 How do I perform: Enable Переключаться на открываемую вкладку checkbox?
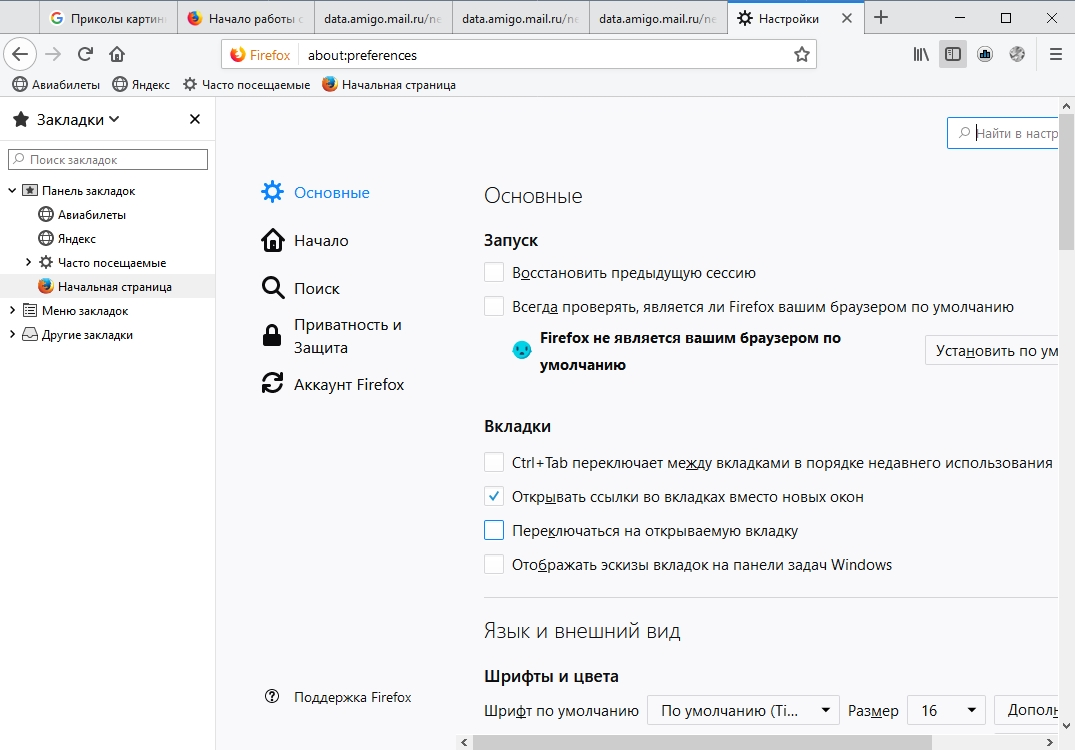494,530
